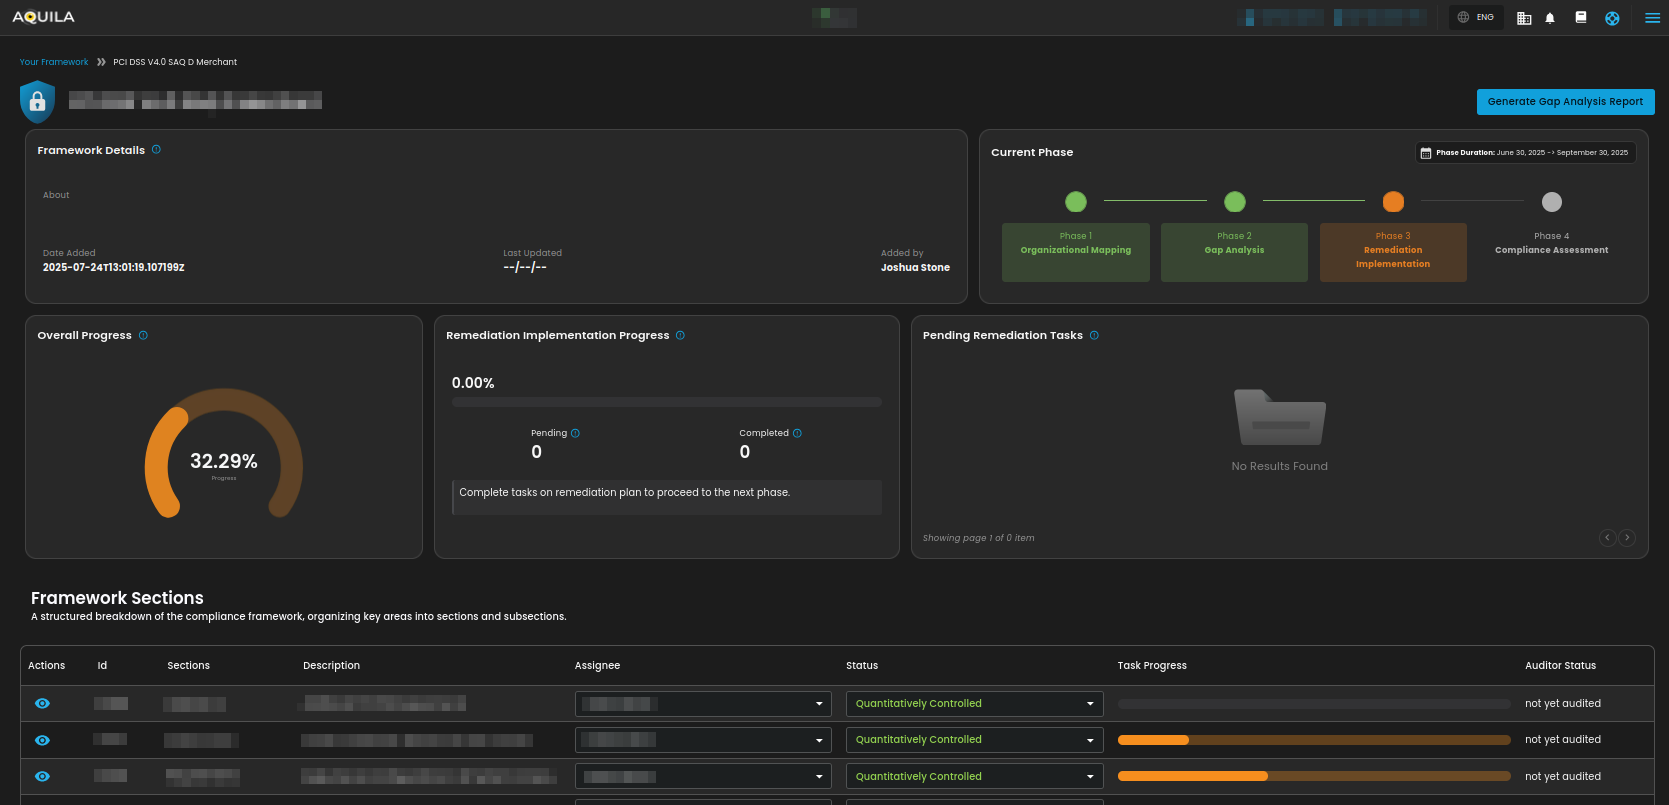Open the documentation book icon
1669x805 pixels.
click(x=1581, y=17)
